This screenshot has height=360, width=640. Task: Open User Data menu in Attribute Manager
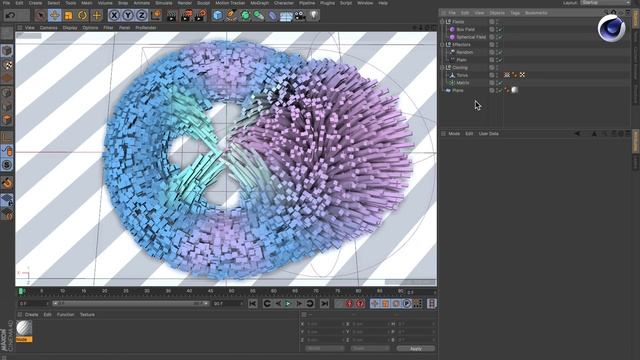click(489, 133)
